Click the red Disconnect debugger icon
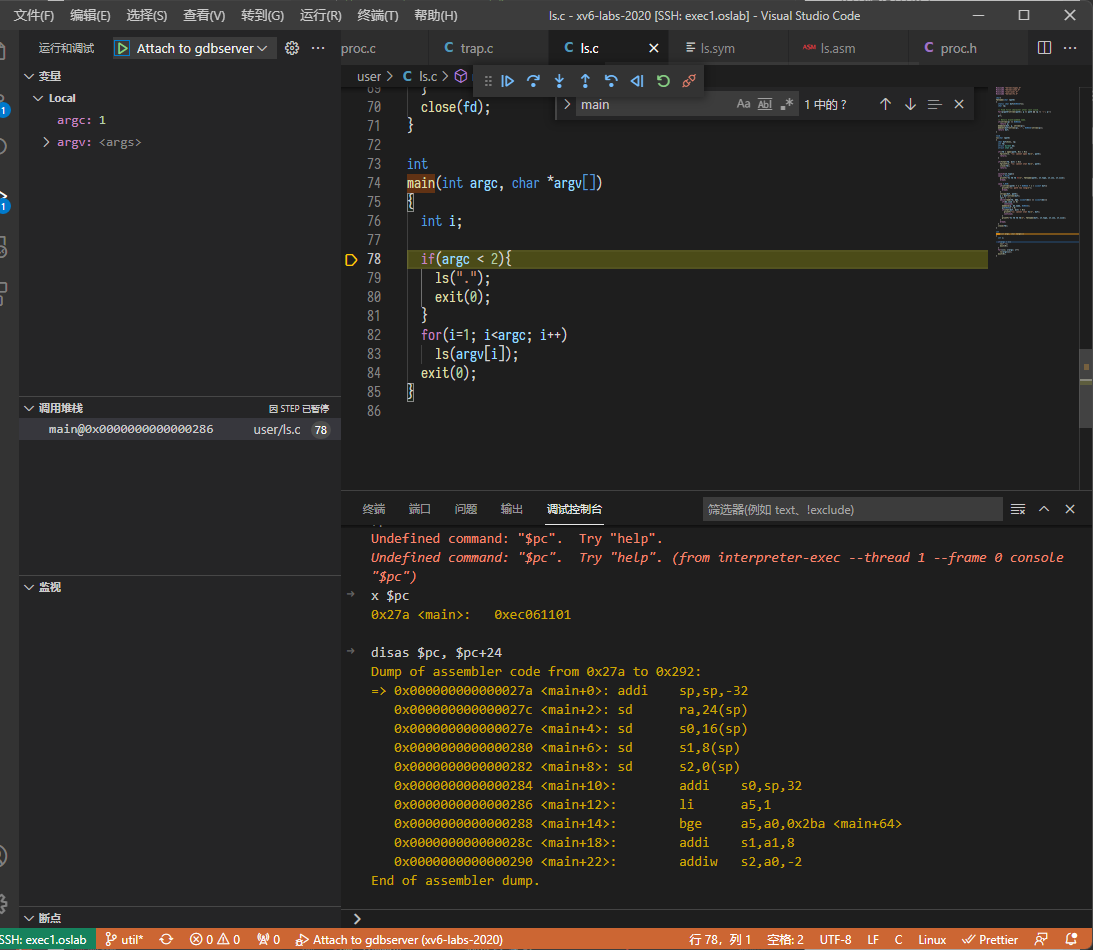 (x=689, y=81)
